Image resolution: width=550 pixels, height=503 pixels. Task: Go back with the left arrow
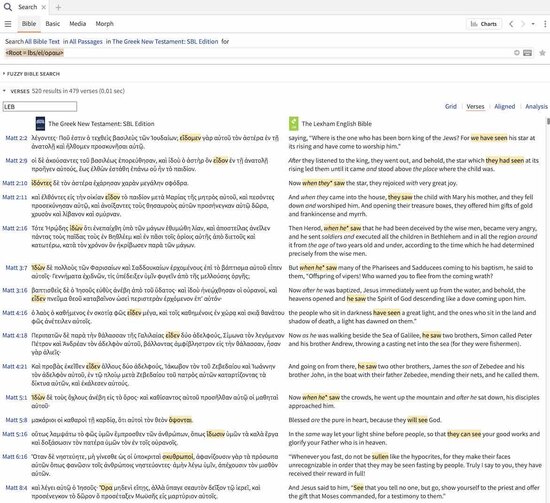[511, 24]
